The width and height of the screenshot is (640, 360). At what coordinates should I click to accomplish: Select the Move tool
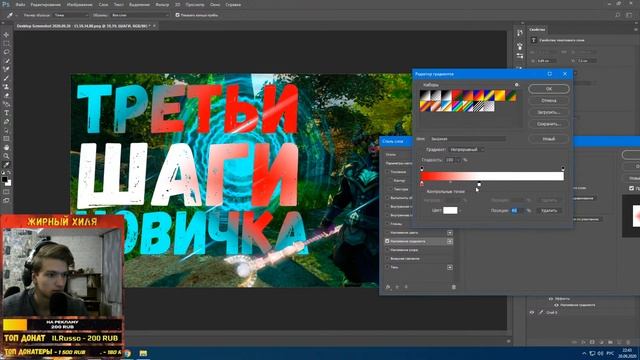(x=6, y=35)
